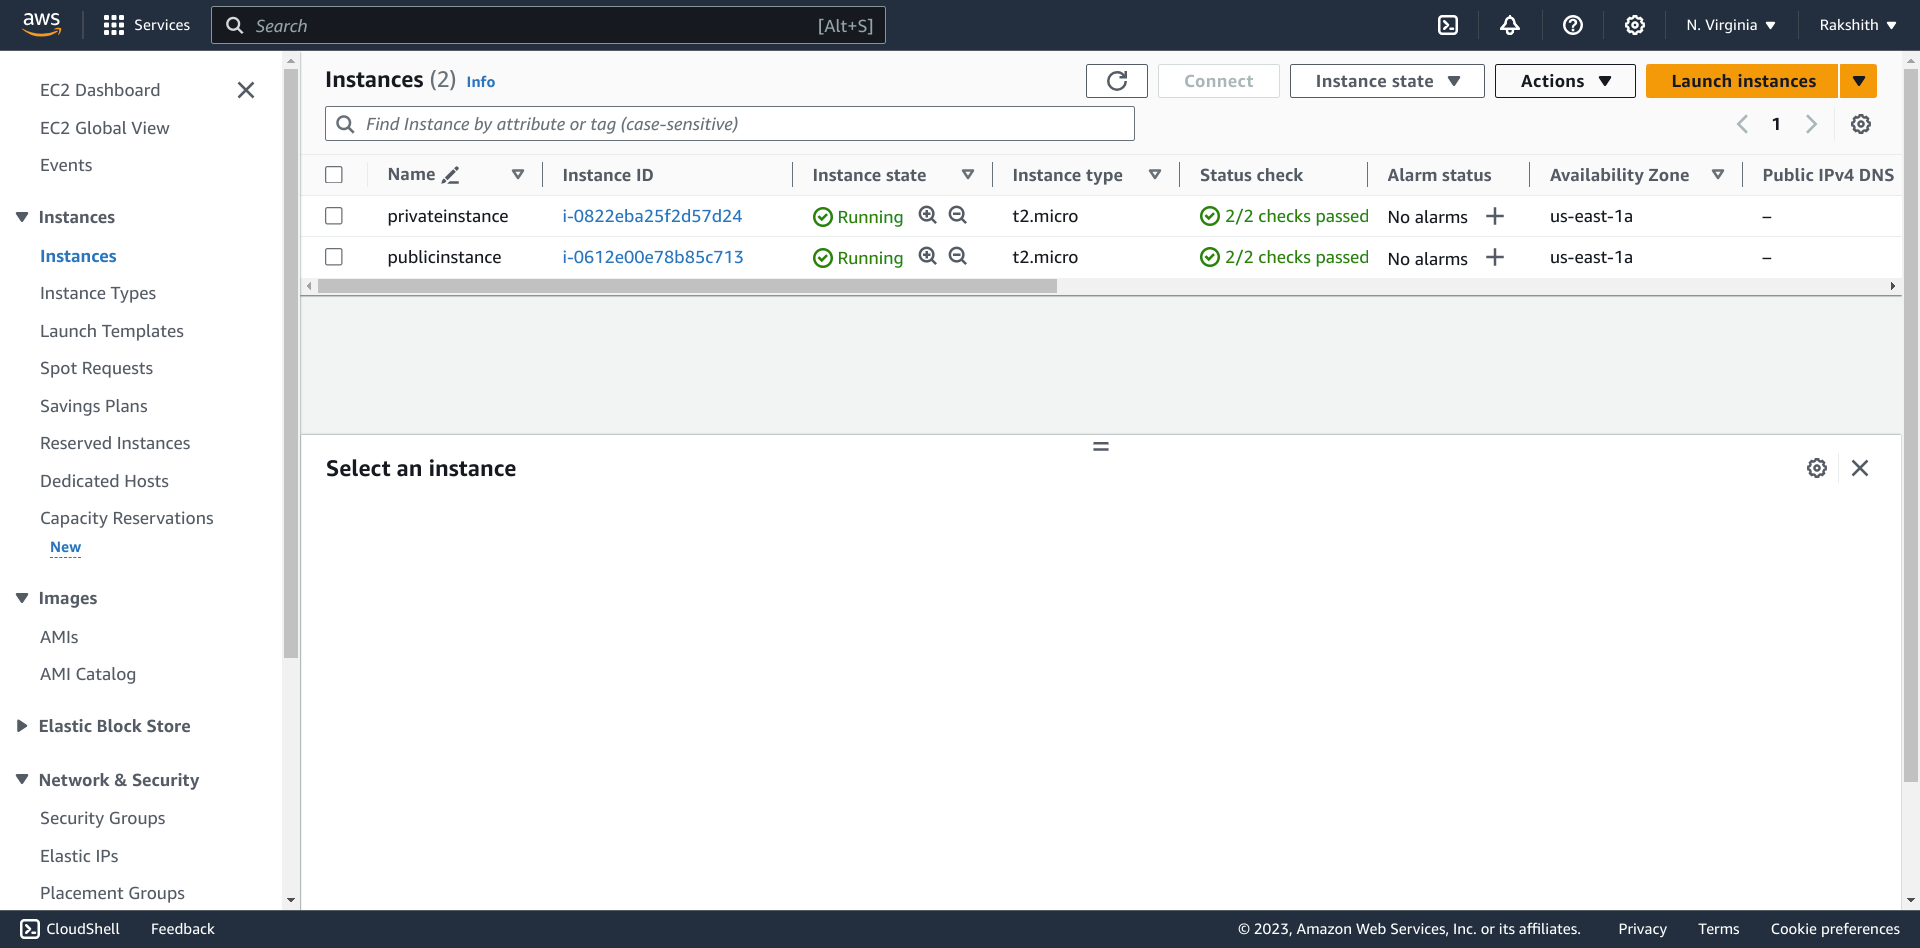
Task: Open the top bar settings gear
Action: point(1635,25)
